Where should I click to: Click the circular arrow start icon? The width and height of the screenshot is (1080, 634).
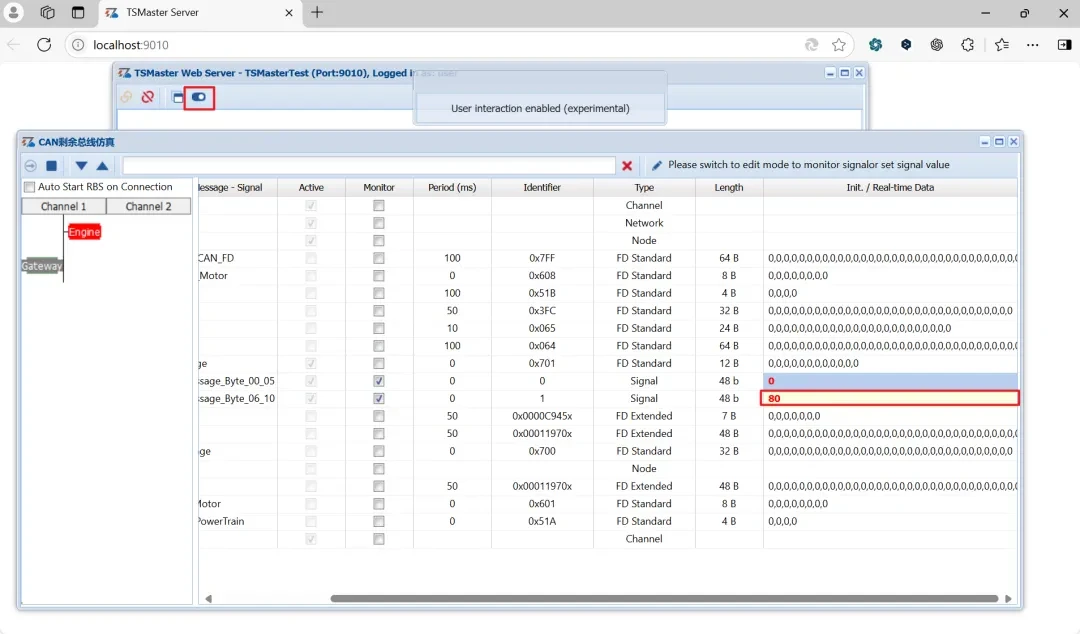(30, 166)
